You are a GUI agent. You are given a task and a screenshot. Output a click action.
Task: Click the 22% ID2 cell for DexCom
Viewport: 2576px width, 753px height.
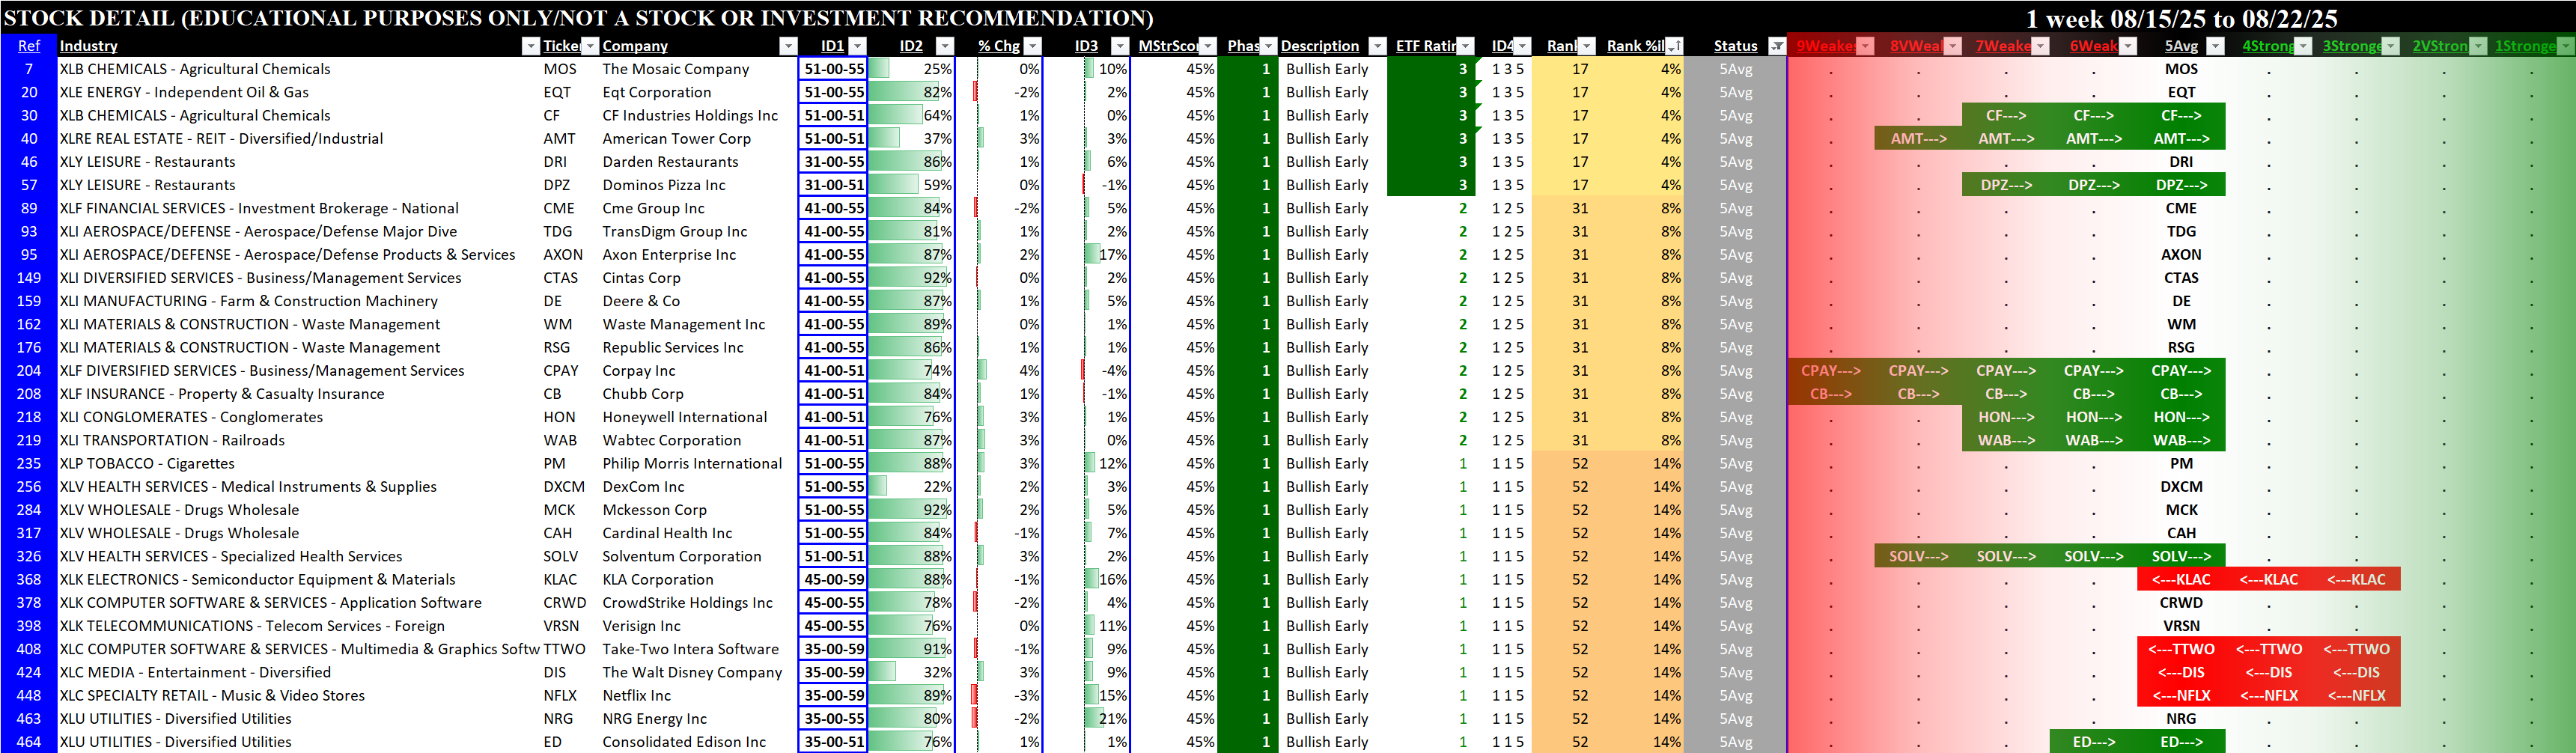(911, 487)
